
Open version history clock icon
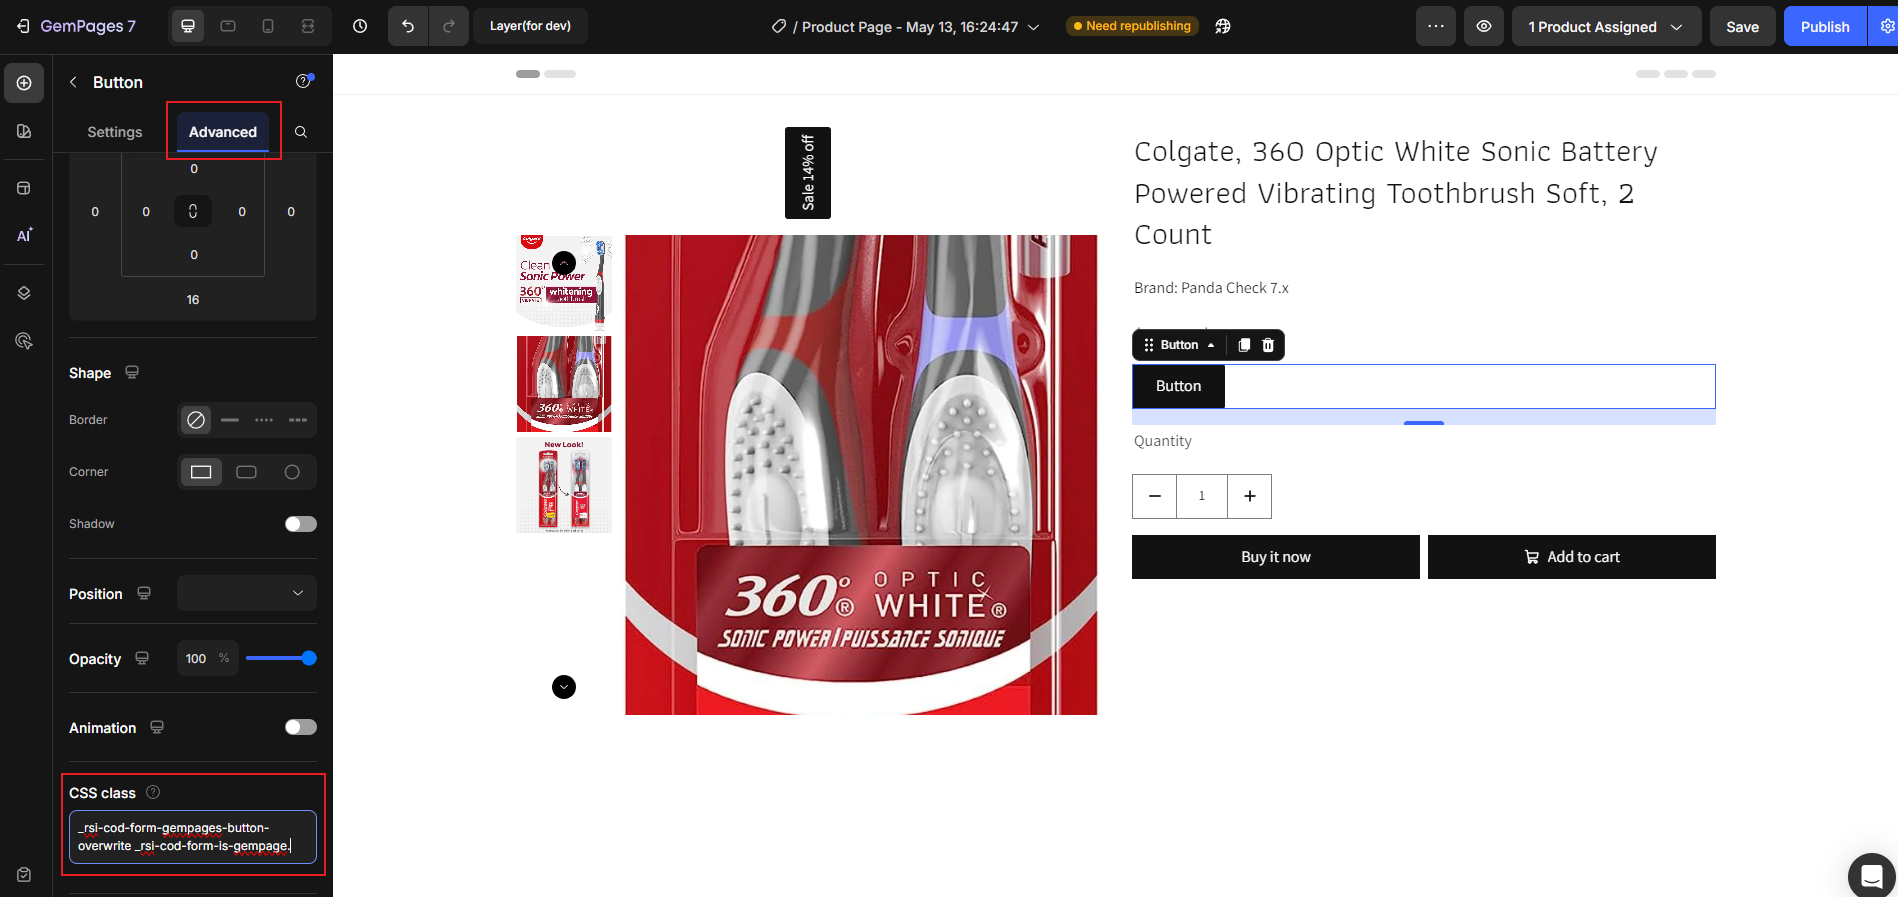click(360, 27)
